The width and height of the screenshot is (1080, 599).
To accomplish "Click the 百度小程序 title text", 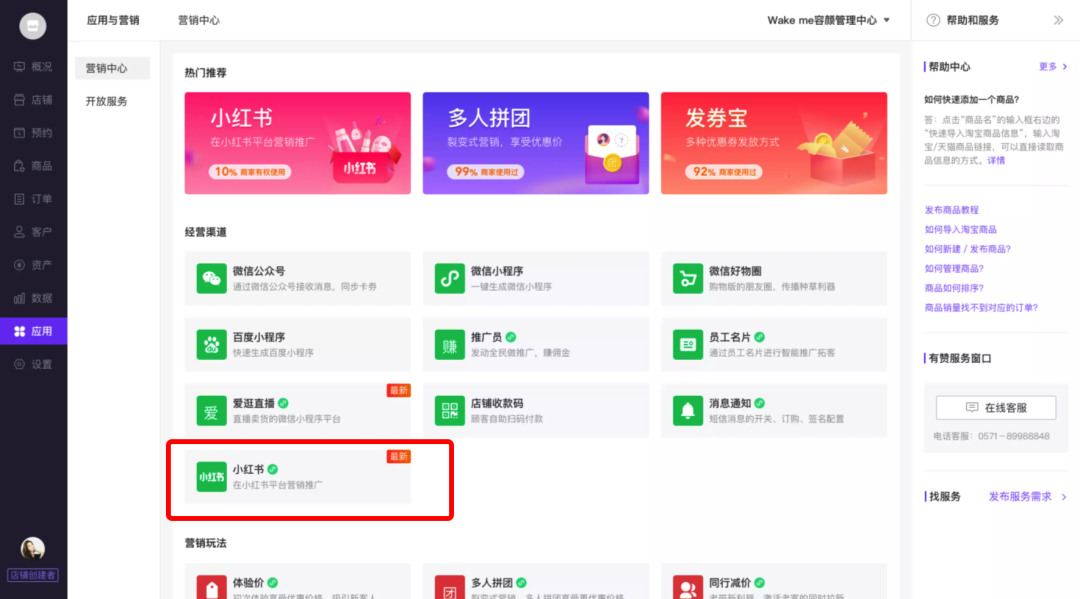I will click(x=258, y=337).
